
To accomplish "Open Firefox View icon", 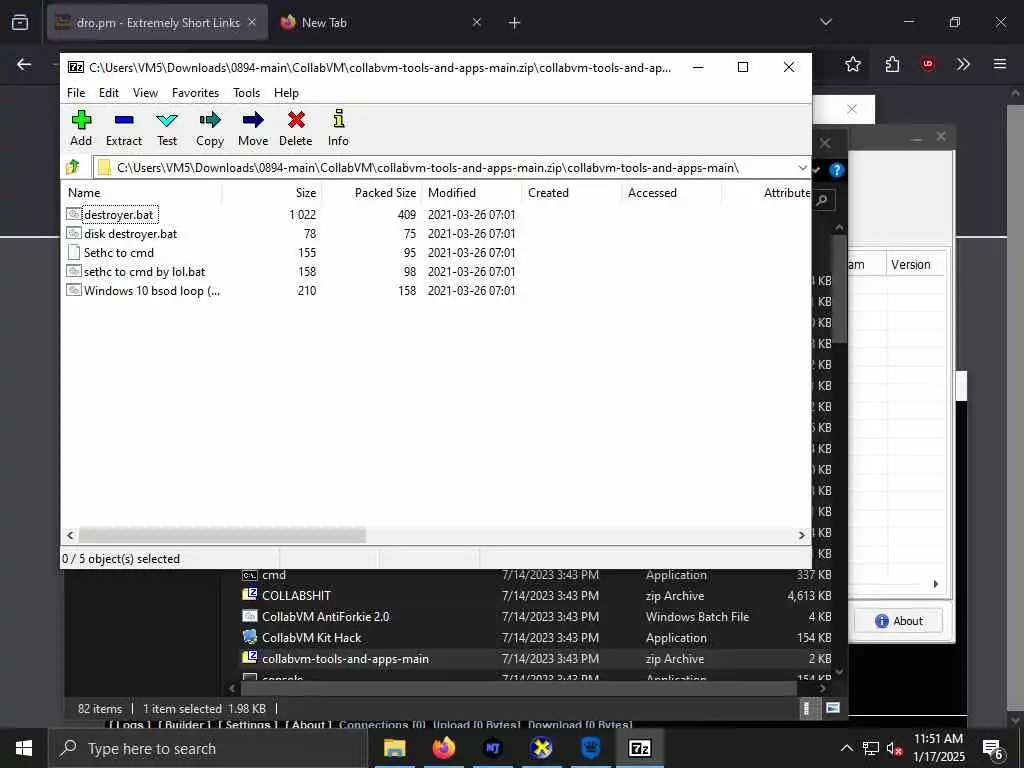I will [20, 23].
